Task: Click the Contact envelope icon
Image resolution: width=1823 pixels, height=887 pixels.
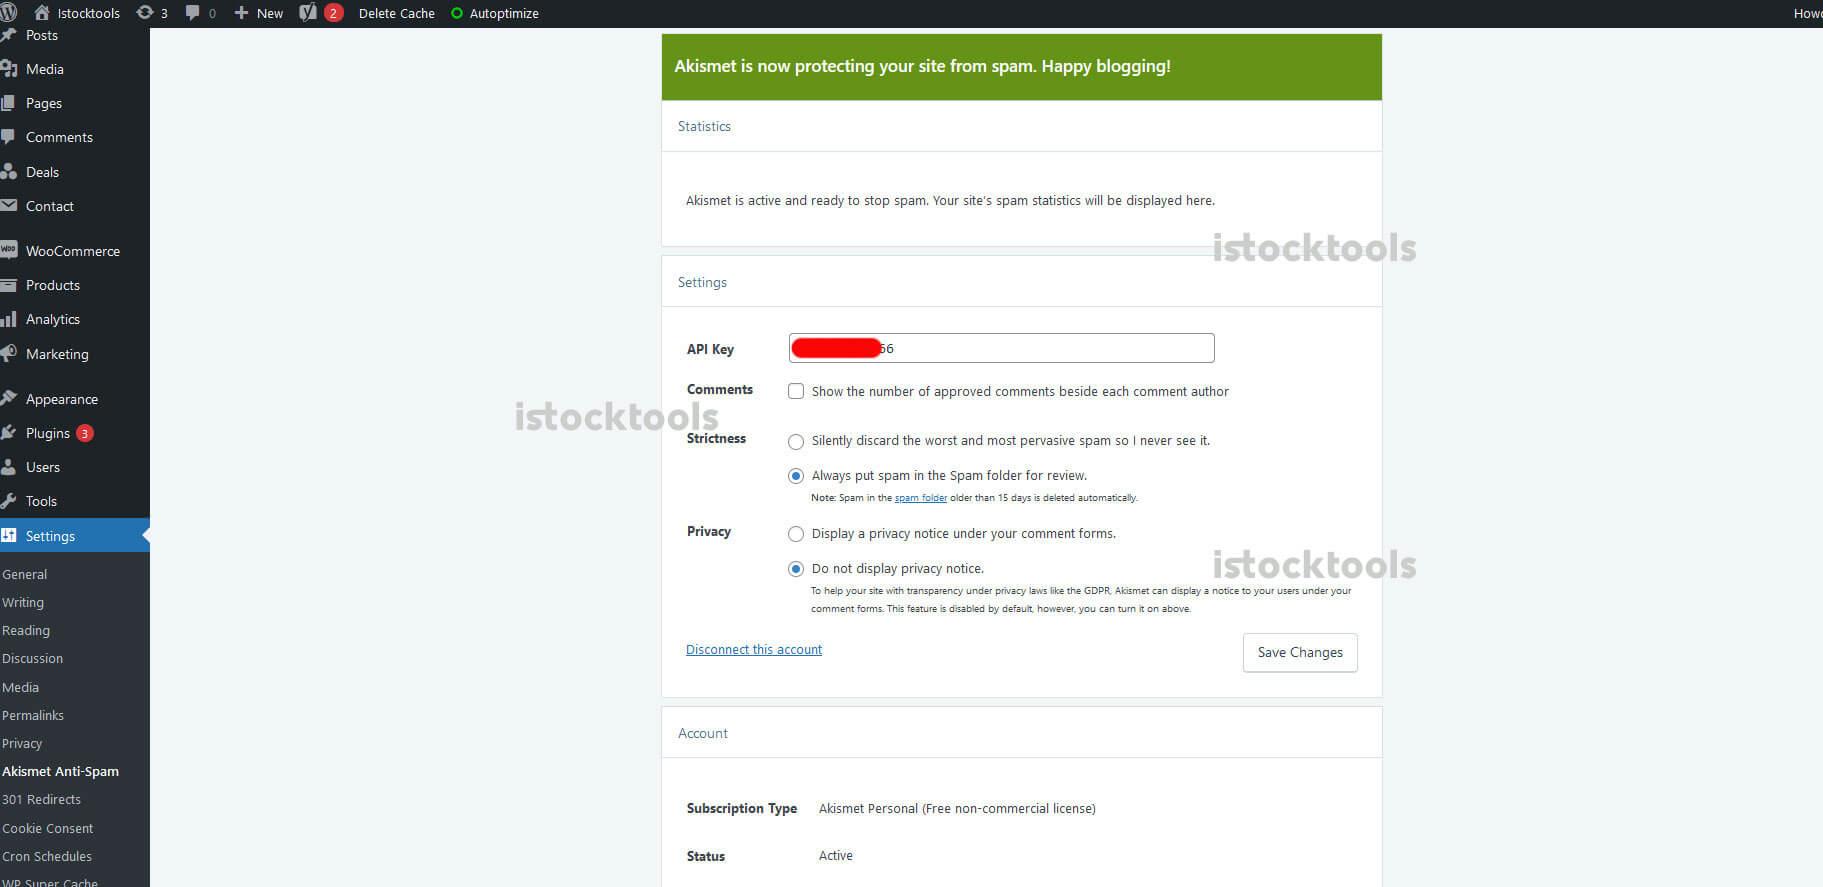Action: tap(8, 205)
